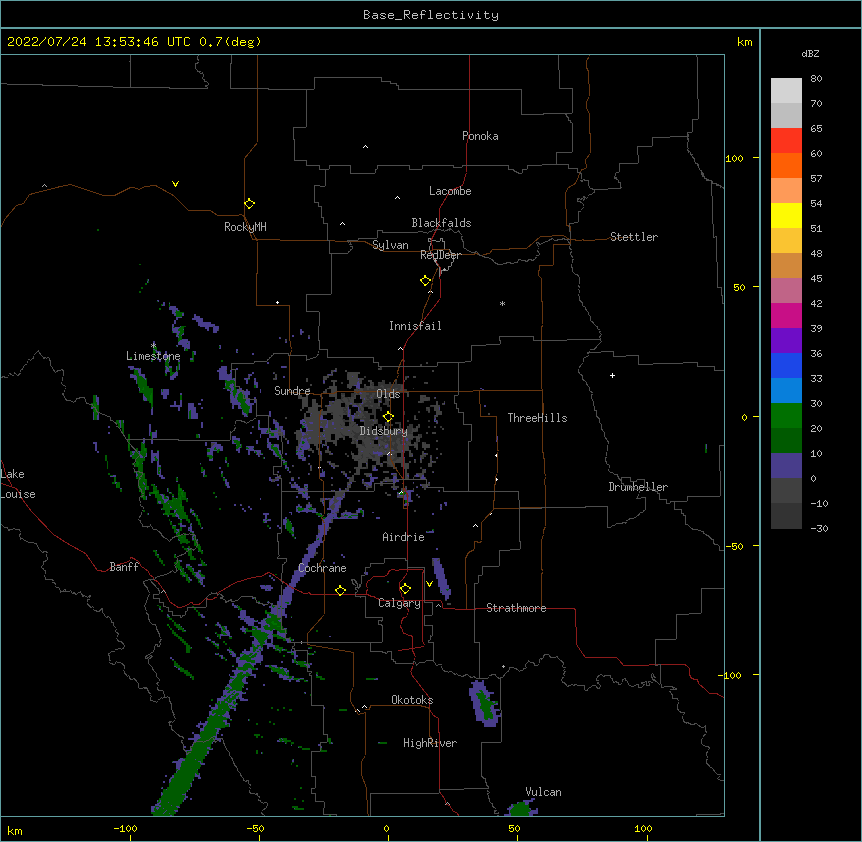Select the Lacombe city label

(450, 191)
